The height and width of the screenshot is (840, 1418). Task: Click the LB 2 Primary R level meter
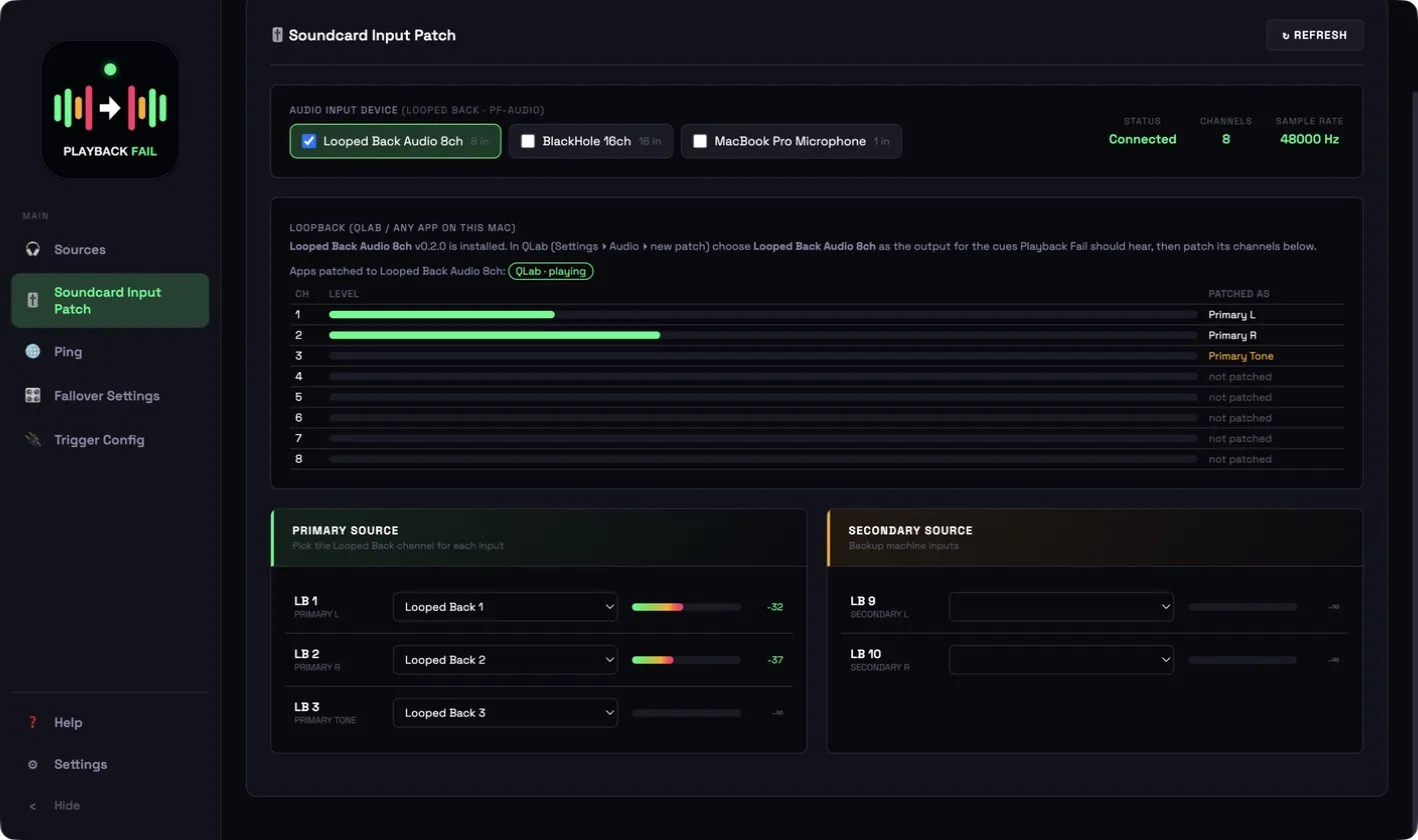coord(686,660)
